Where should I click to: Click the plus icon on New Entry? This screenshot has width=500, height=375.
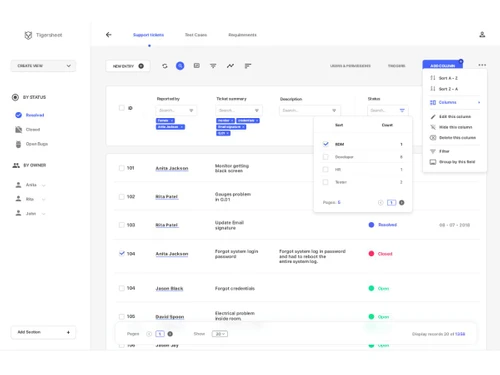coord(141,66)
